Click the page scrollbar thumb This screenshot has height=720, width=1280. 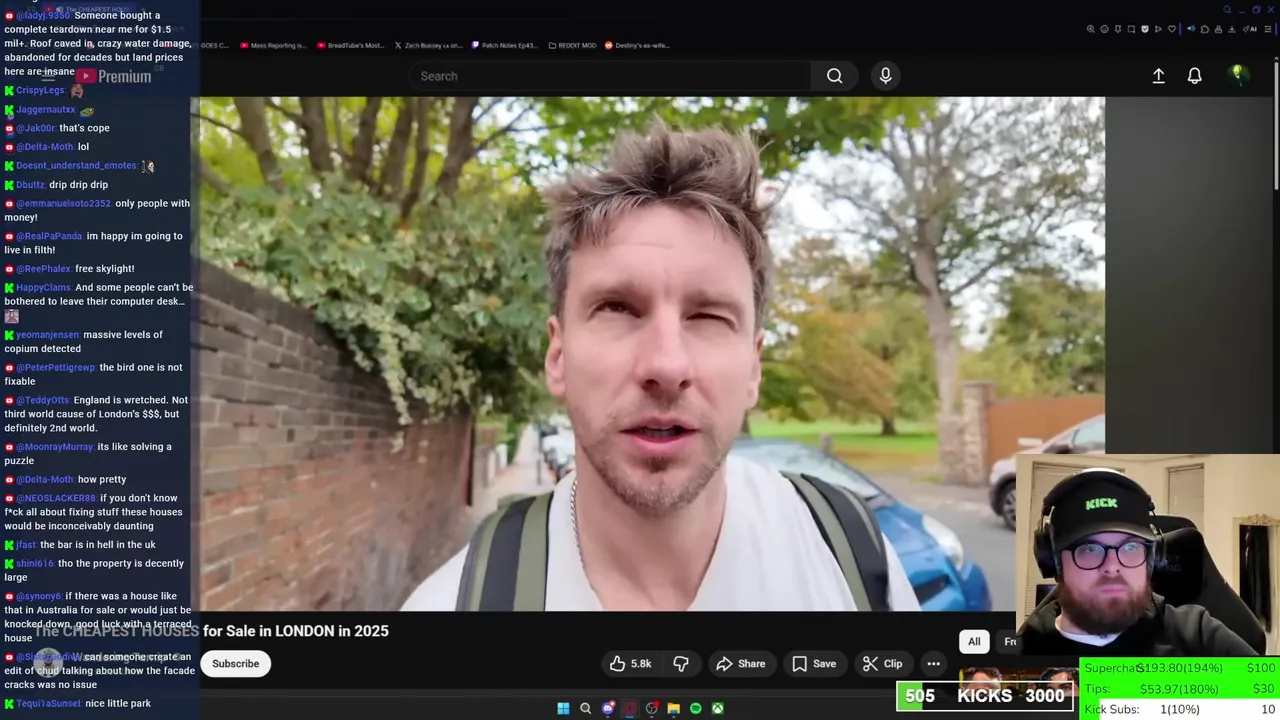(x=1276, y=125)
